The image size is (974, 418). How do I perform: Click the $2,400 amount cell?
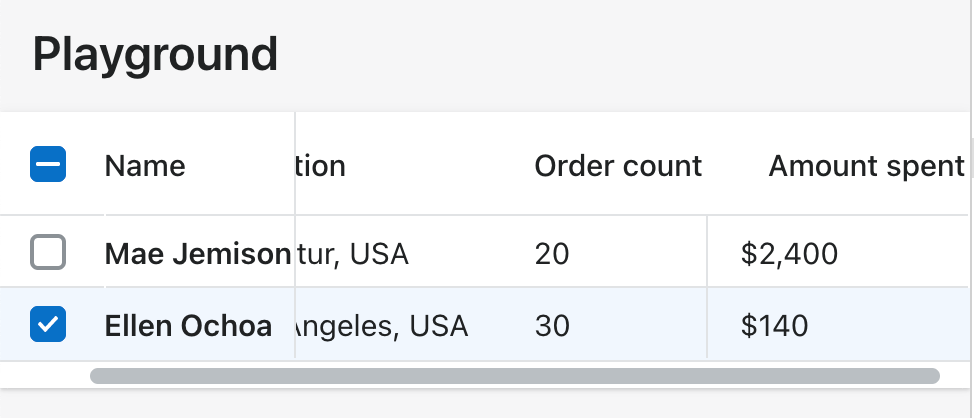pyautogui.click(x=789, y=253)
